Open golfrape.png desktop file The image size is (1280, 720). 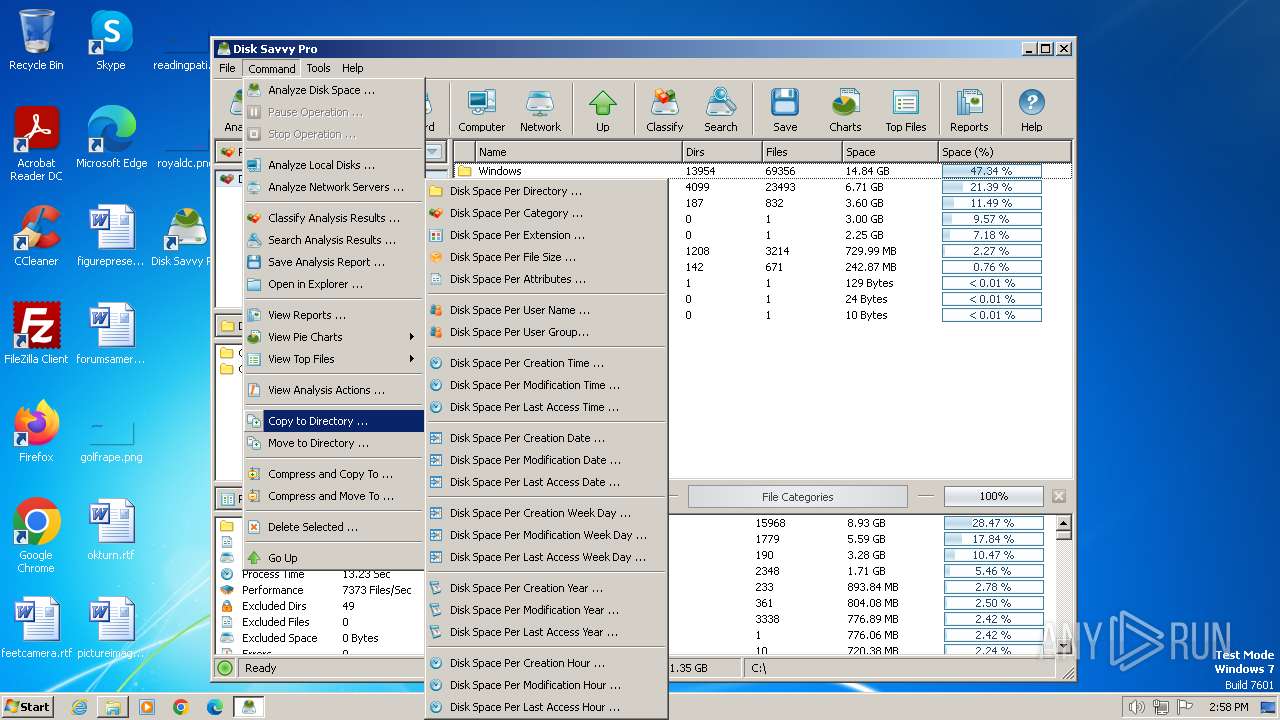(x=111, y=439)
